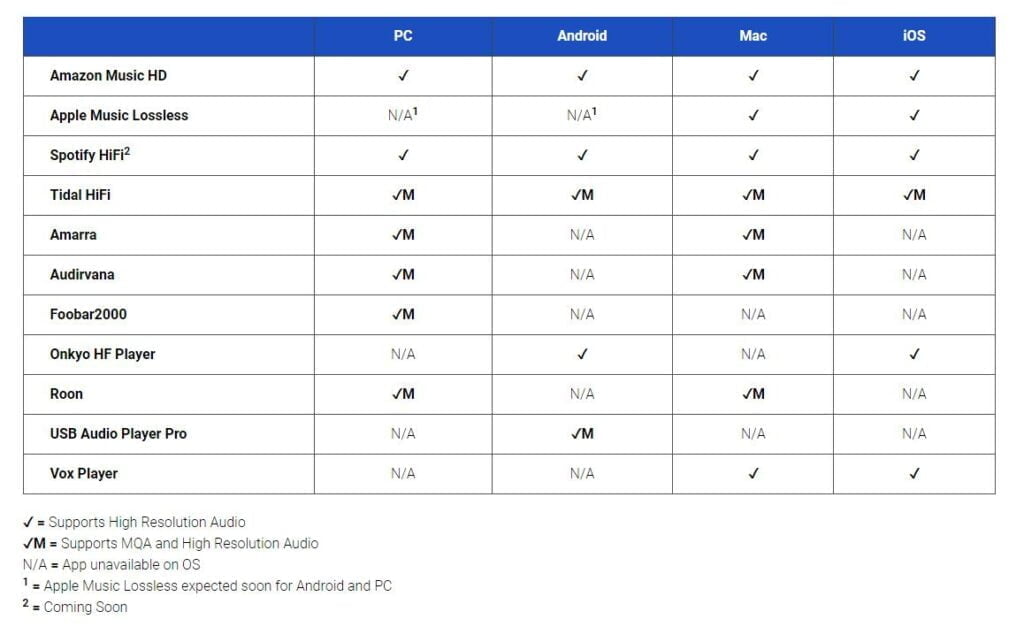Select Spotify HiFi's iOS checkmark
The width and height of the screenshot is (1024, 627).
click(914, 155)
